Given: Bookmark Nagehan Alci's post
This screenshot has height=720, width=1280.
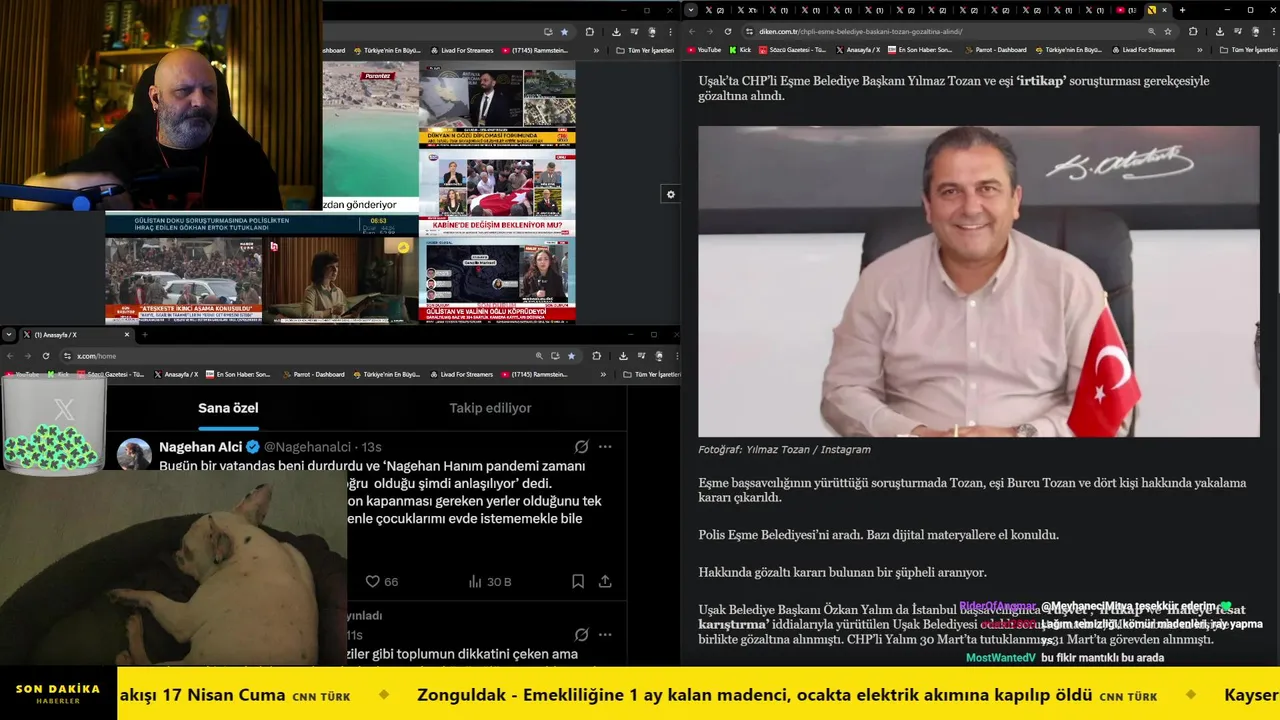Looking at the screenshot, I should [578, 581].
